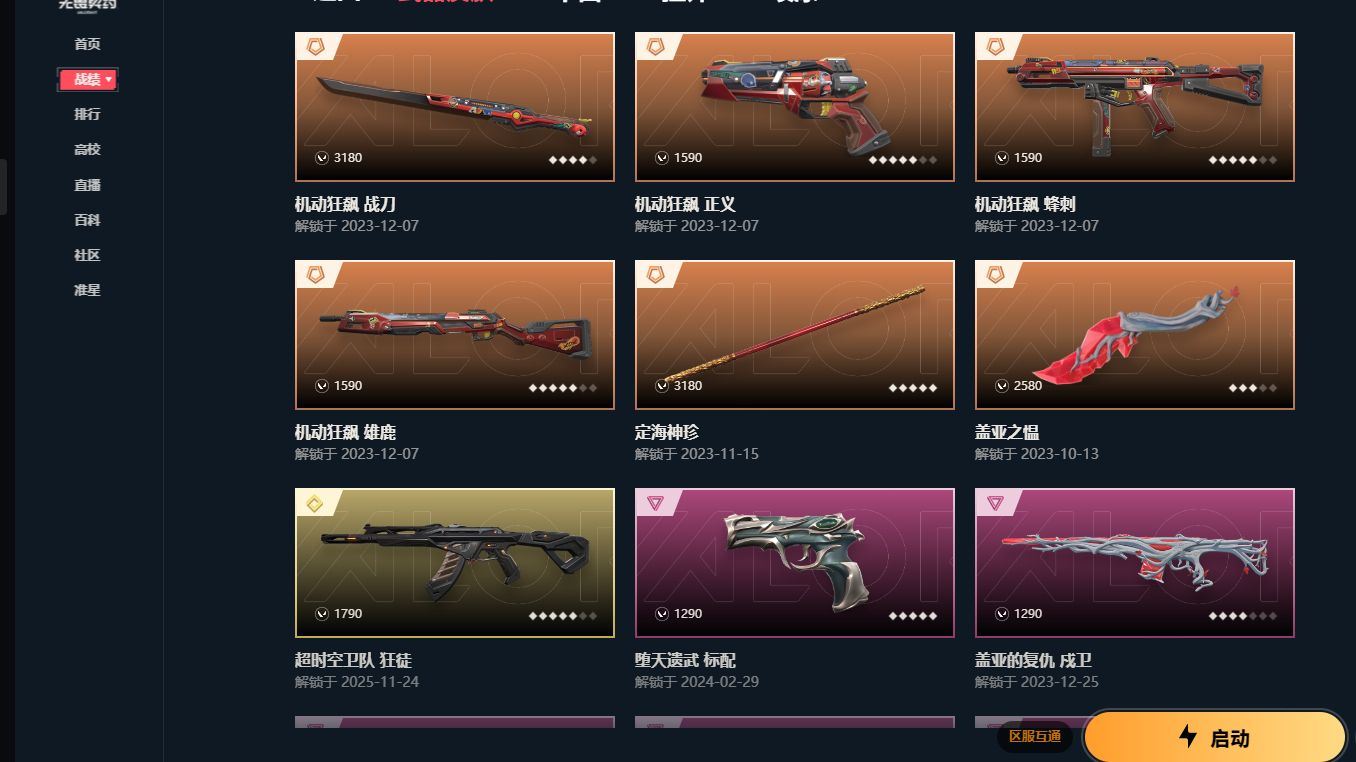
Task: Click the 社区 sidebar link
Action: [87, 255]
